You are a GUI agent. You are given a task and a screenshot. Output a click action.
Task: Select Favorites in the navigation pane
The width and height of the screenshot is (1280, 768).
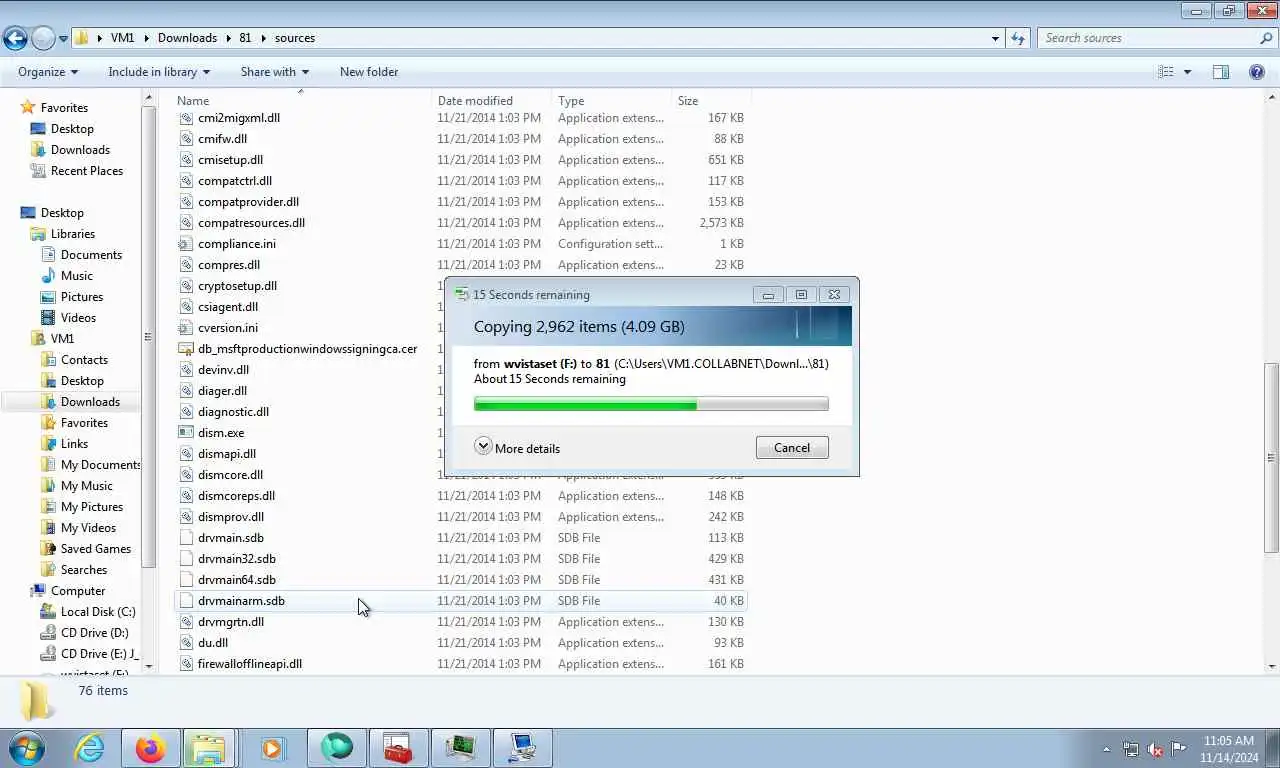(x=64, y=108)
